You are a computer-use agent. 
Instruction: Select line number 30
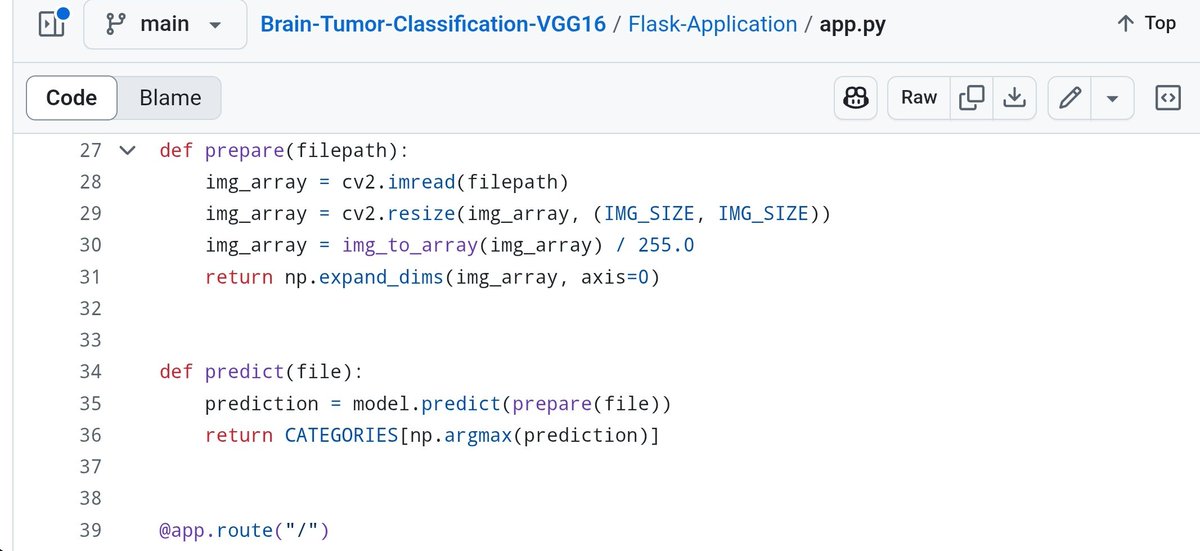coord(90,246)
